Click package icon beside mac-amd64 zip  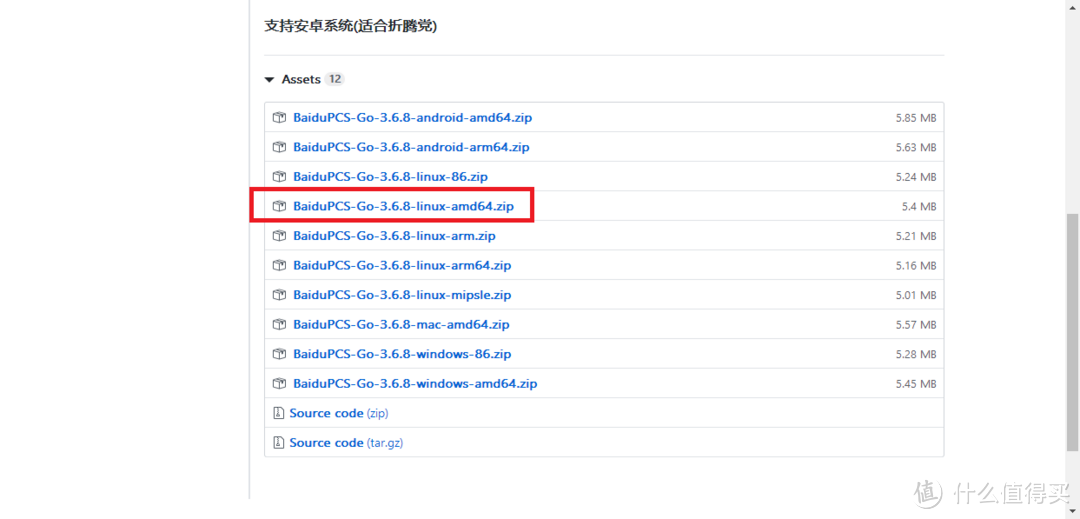click(x=280, y=325)
